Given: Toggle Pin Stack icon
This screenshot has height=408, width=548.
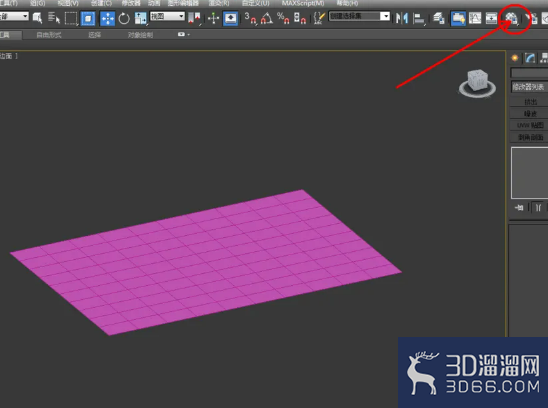Looking at the screenshot, I should (x=519, y=208).
